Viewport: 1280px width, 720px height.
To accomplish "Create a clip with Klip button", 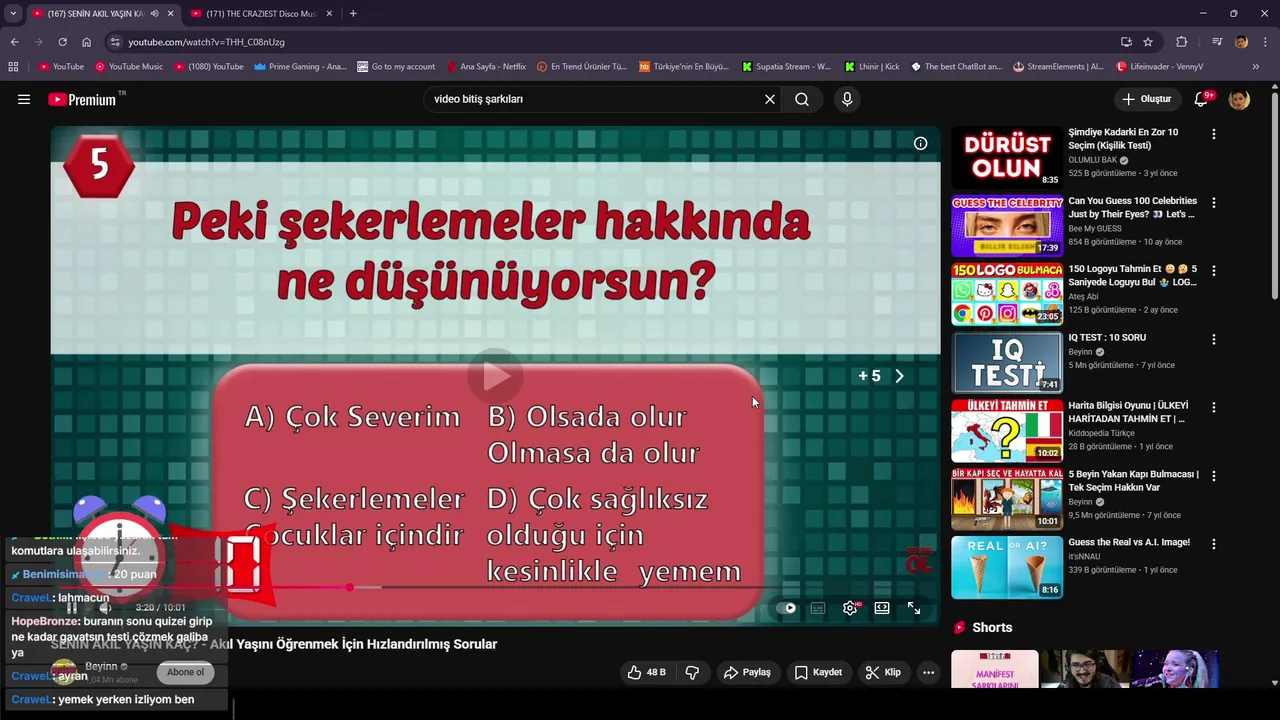I will 883,672.
